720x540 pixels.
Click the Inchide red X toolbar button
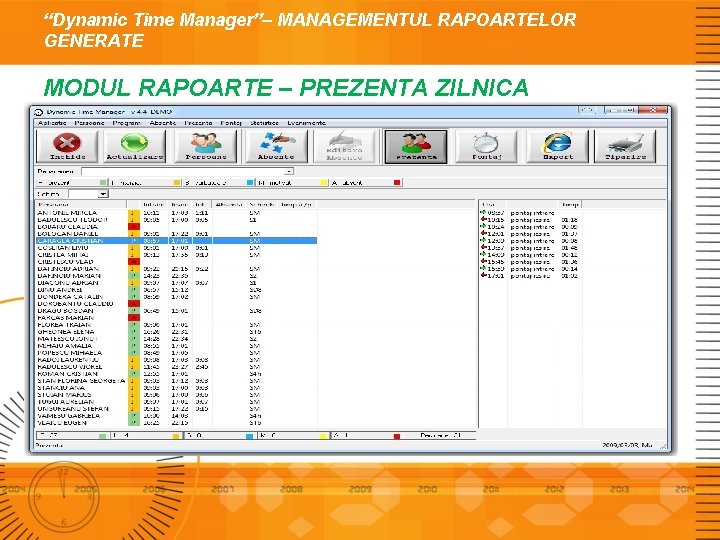(68, 146)
